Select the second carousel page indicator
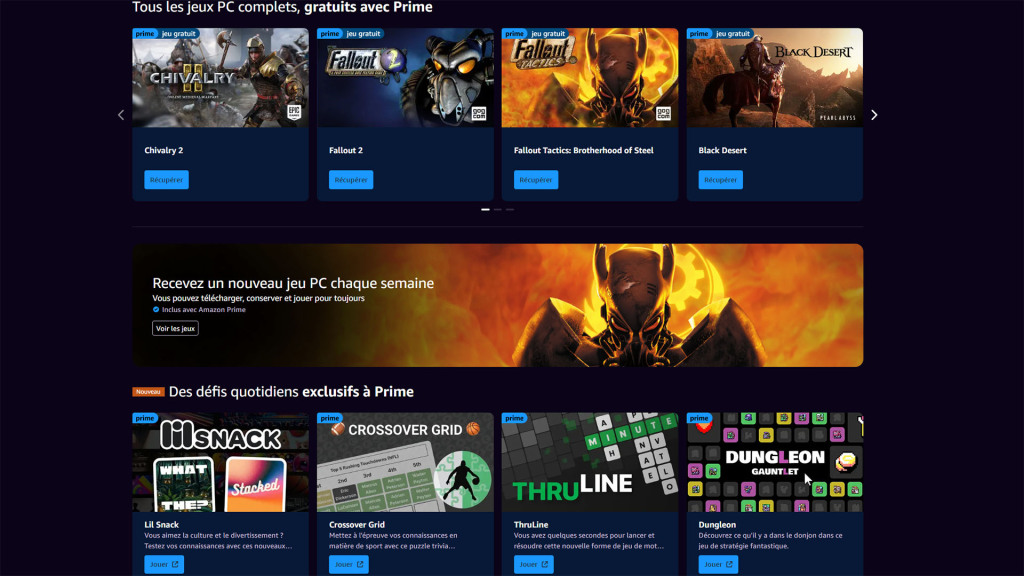Image resolution: width=1024 pixels, height=576 pixels. [498, 210]
